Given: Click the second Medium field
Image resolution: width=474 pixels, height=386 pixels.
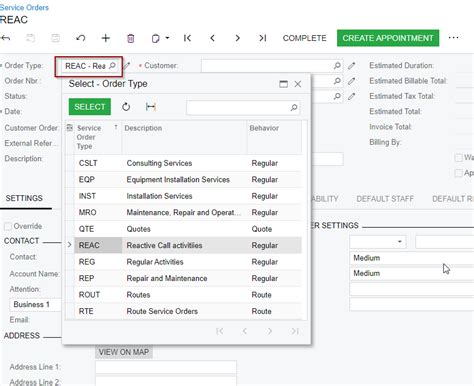Looking at the screenshot, I should click(412, 273).
